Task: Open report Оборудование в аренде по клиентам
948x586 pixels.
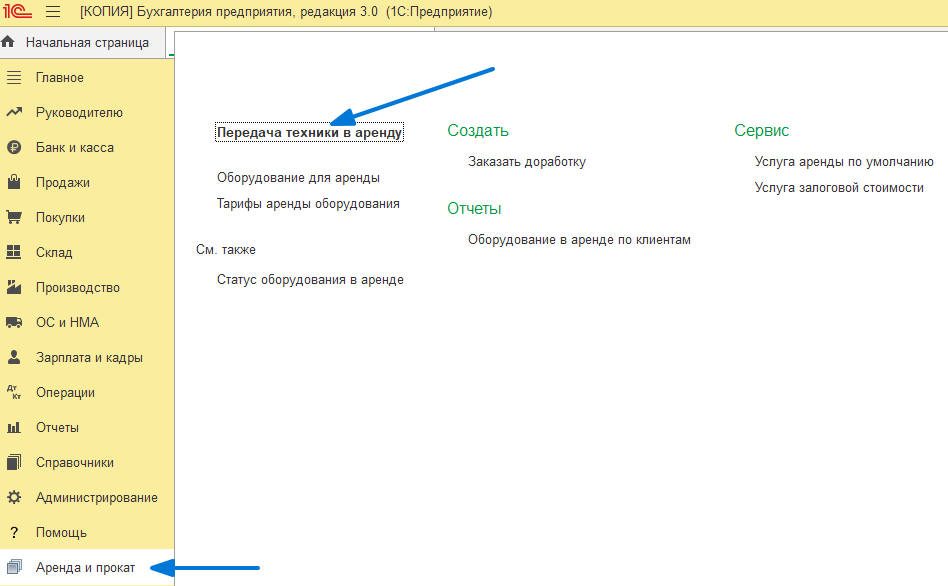Action: coord(579,240)
